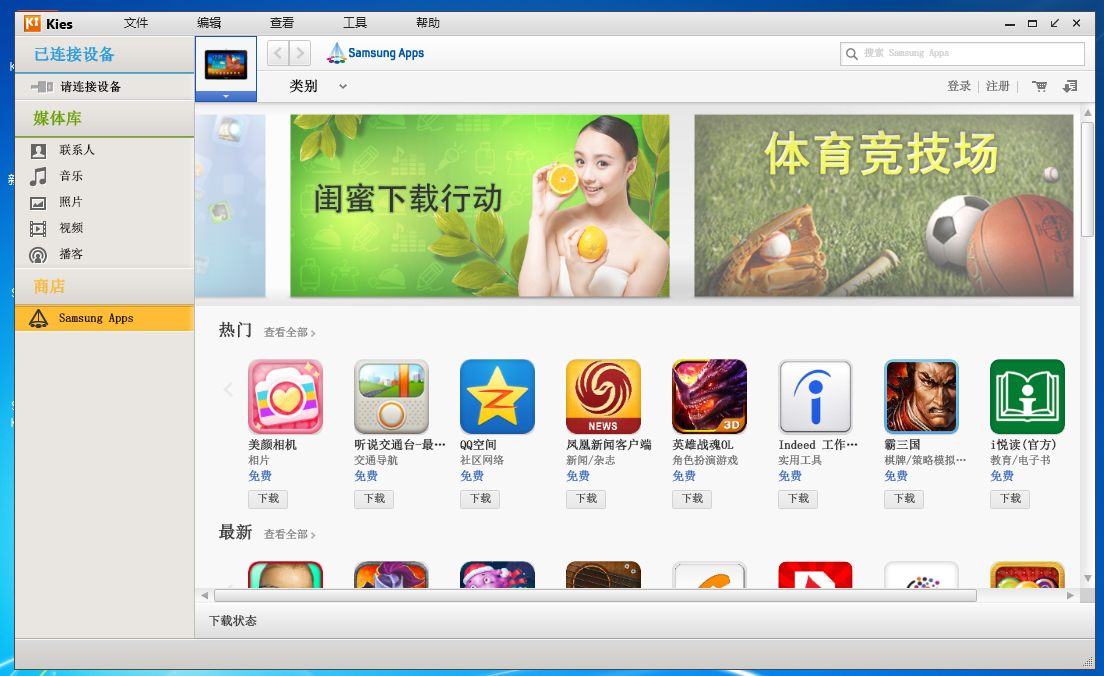Click the mini-mode diagonal arrow window button
This screenshot has width=1104, height=676.
pos(1054,23)
